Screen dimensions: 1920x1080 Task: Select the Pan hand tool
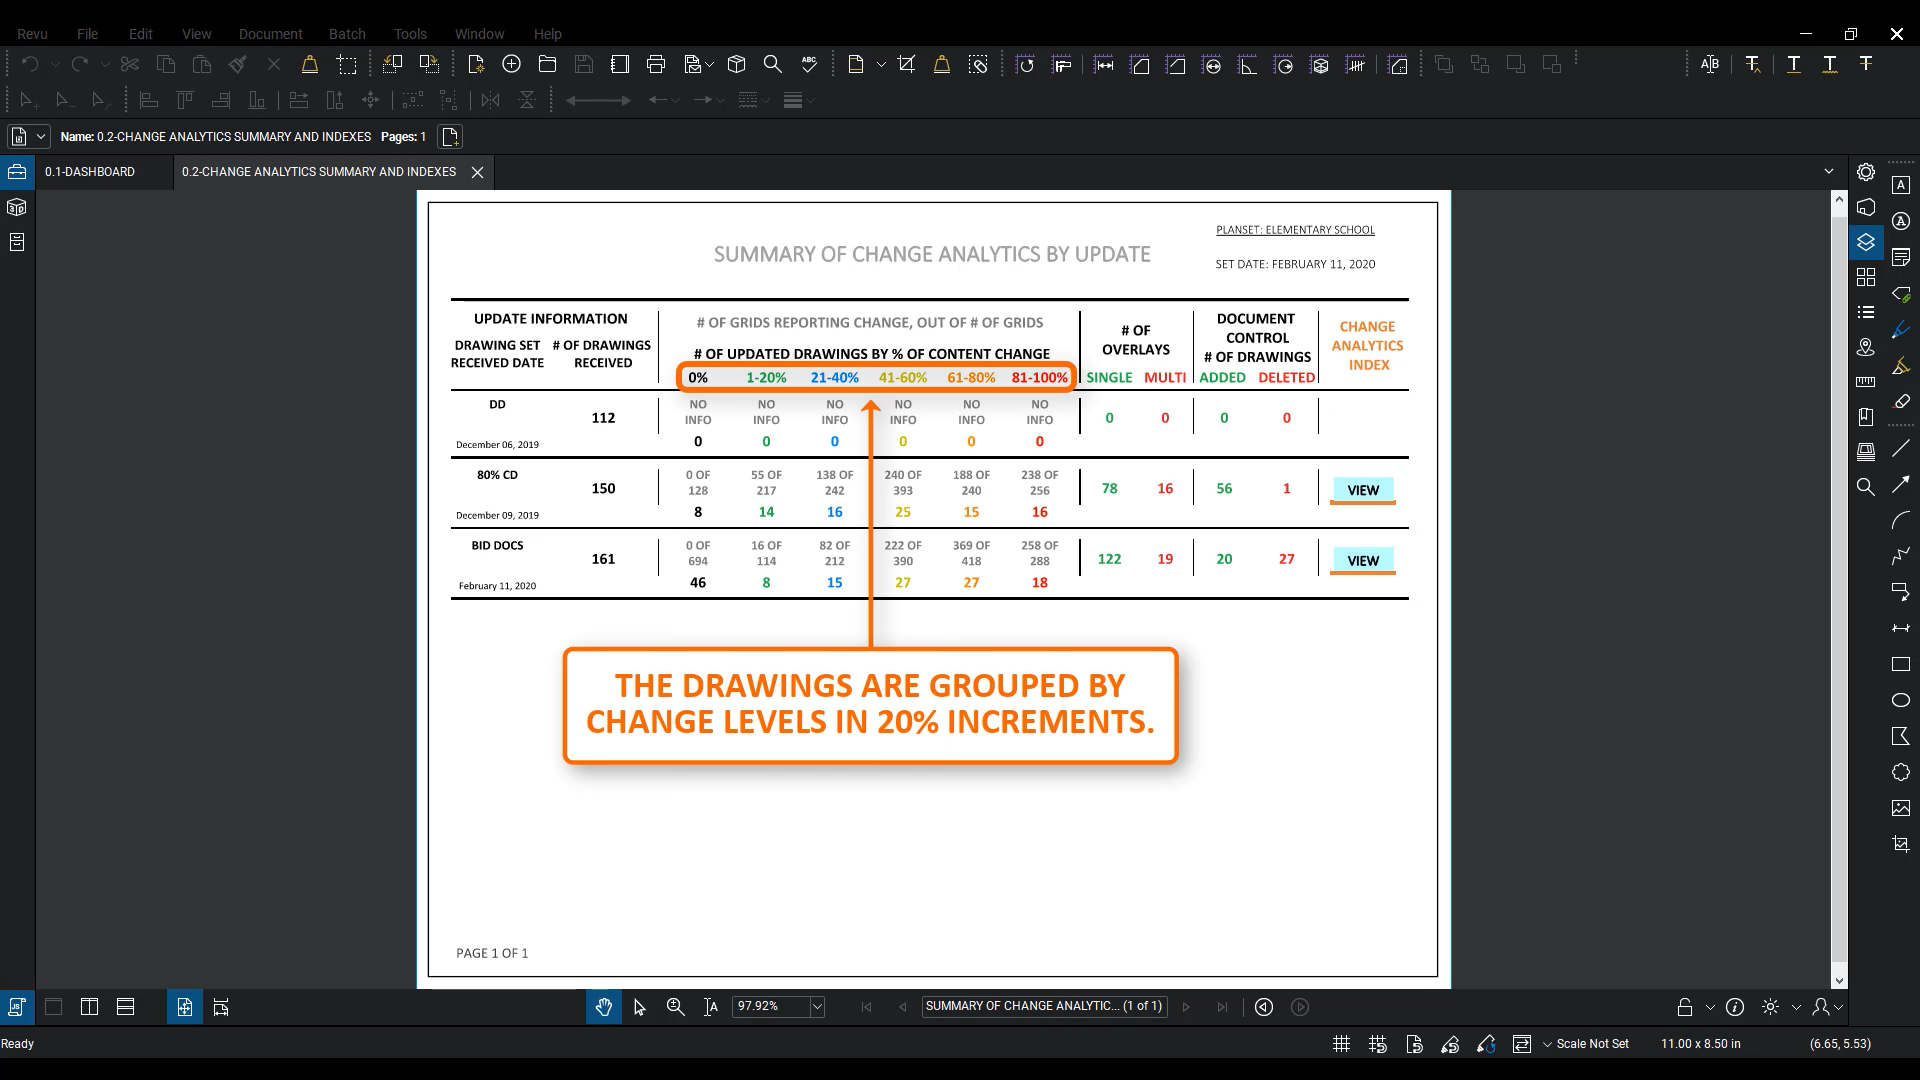click(603, 1007)
